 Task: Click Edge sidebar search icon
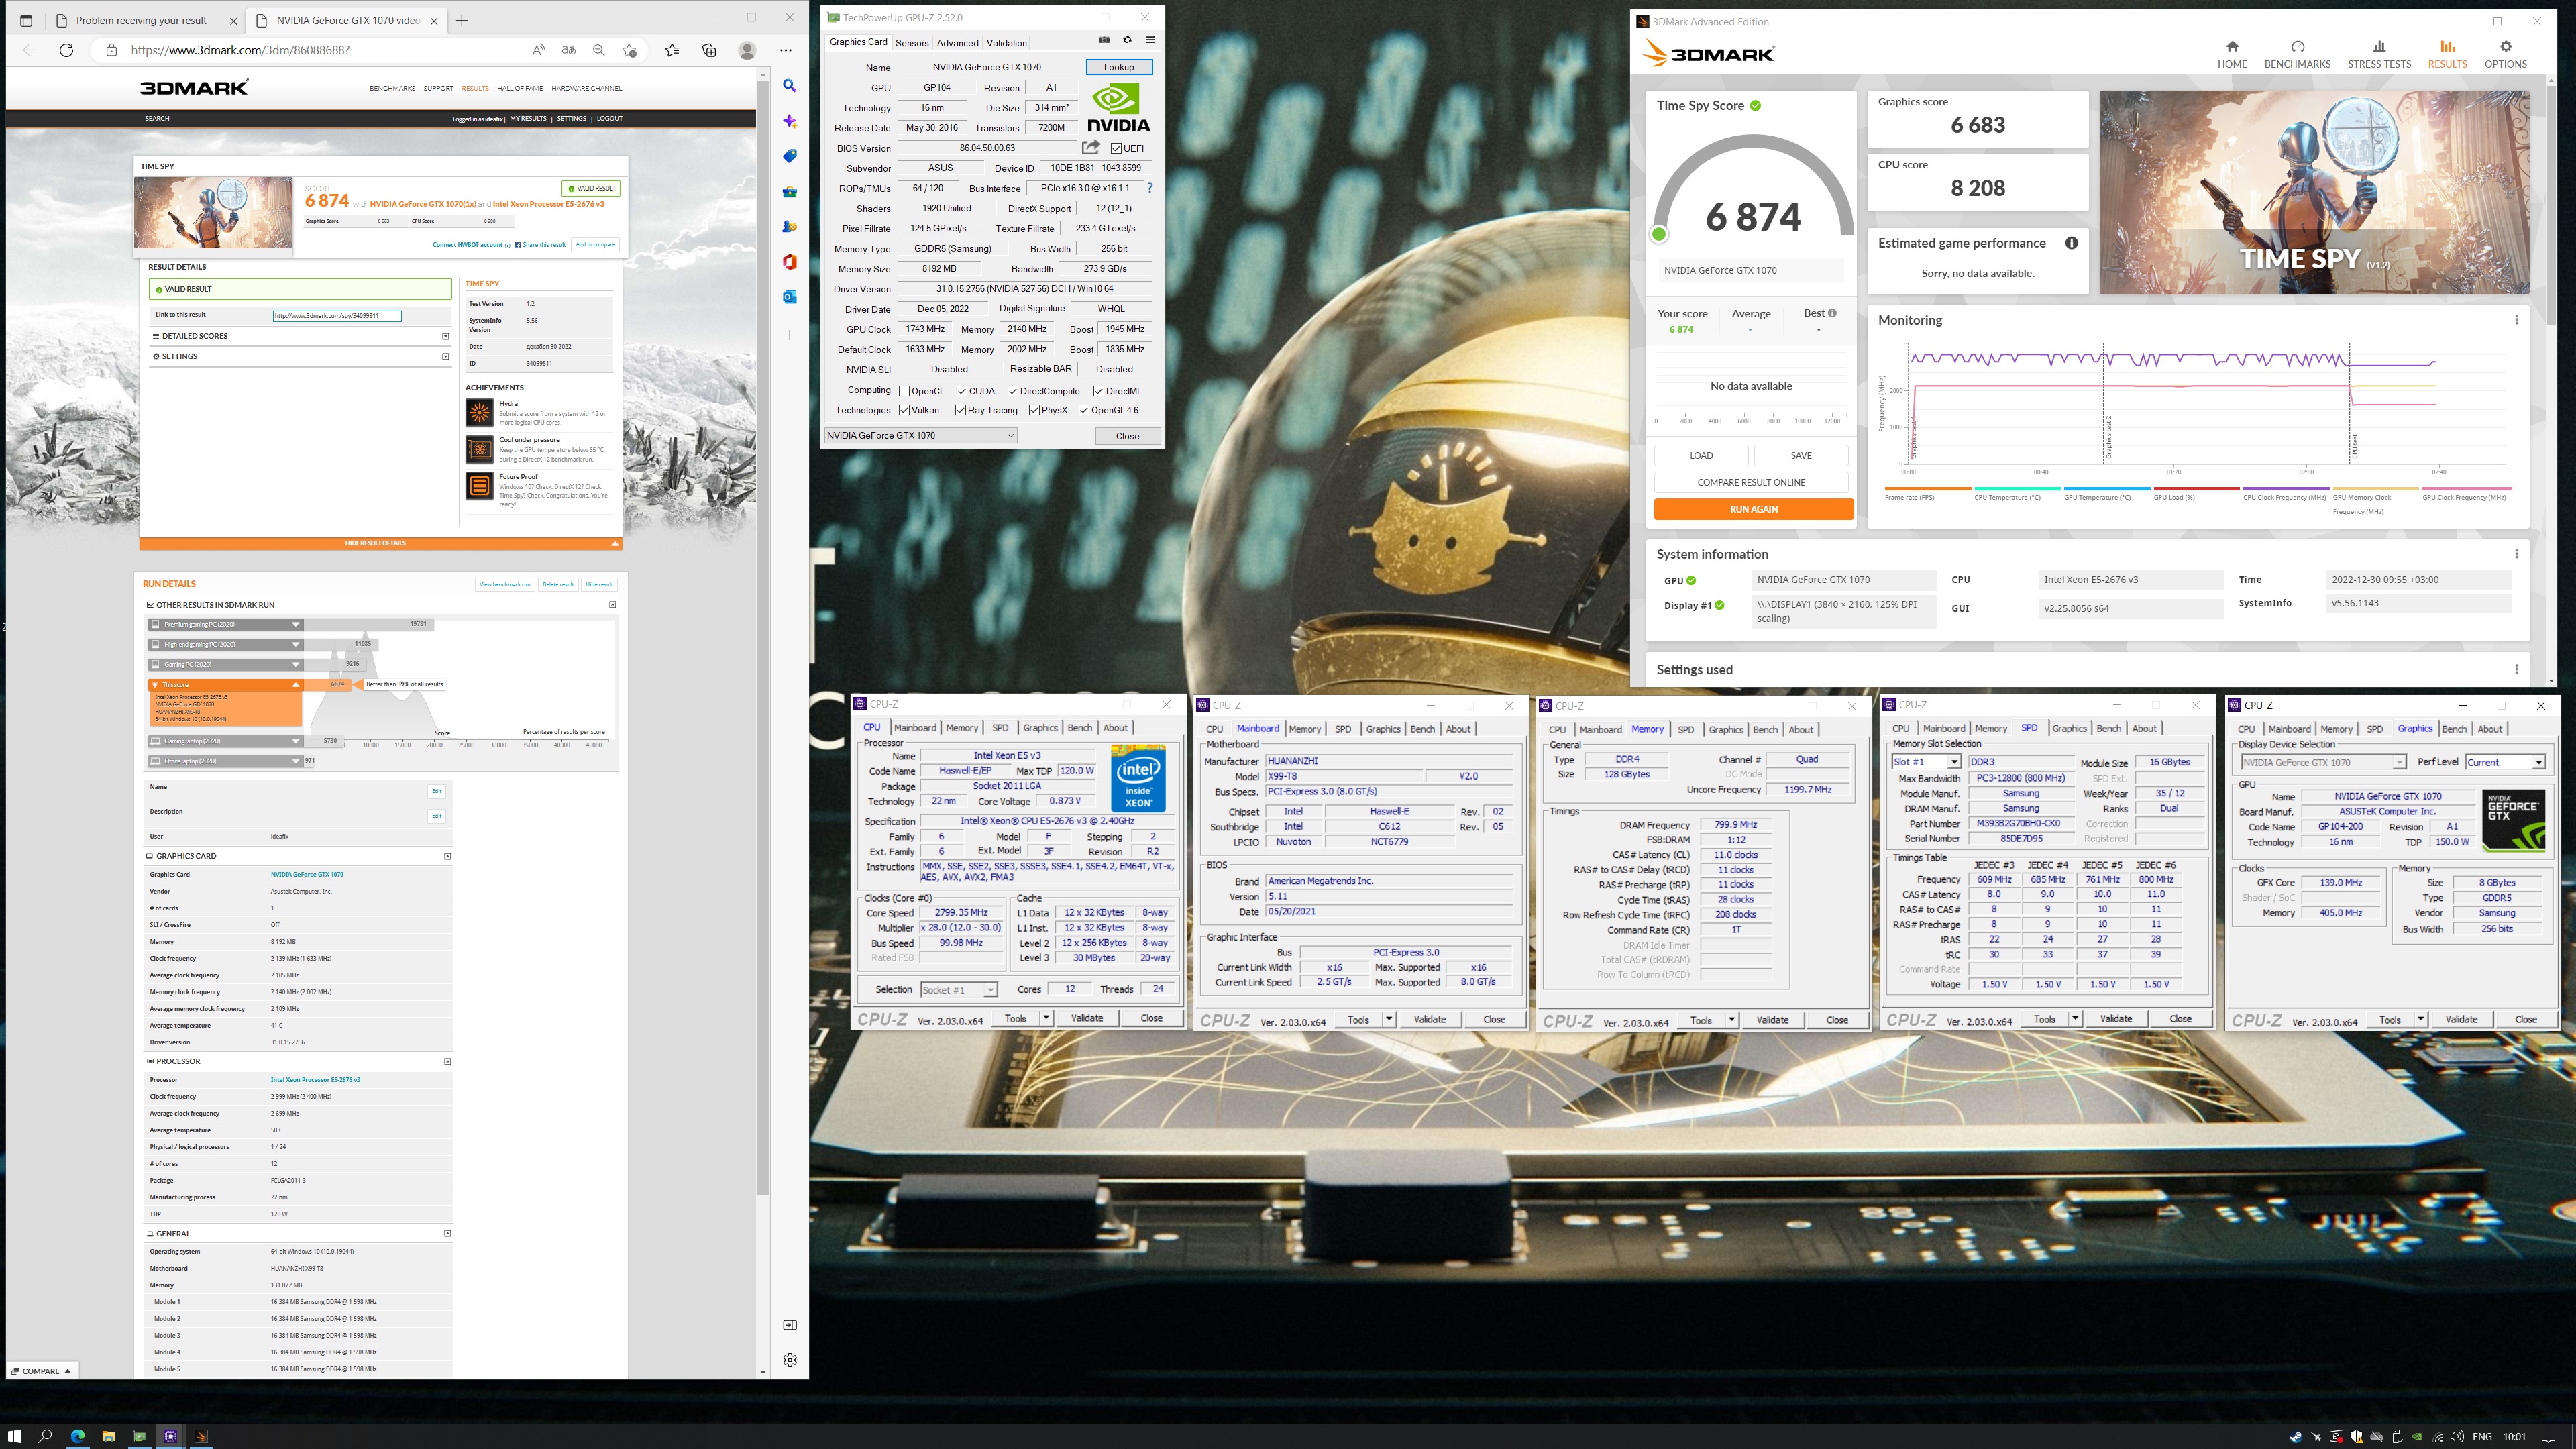[789, 86]
